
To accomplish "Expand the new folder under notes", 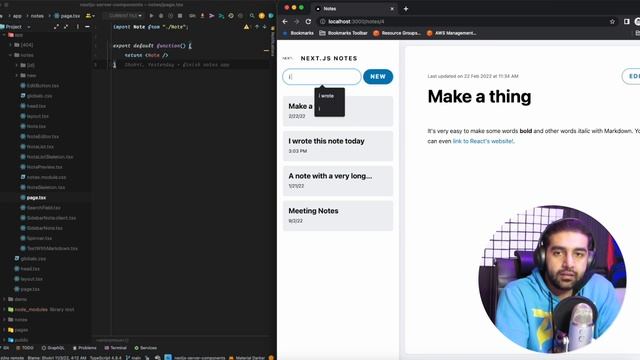I will click(17, 76).
